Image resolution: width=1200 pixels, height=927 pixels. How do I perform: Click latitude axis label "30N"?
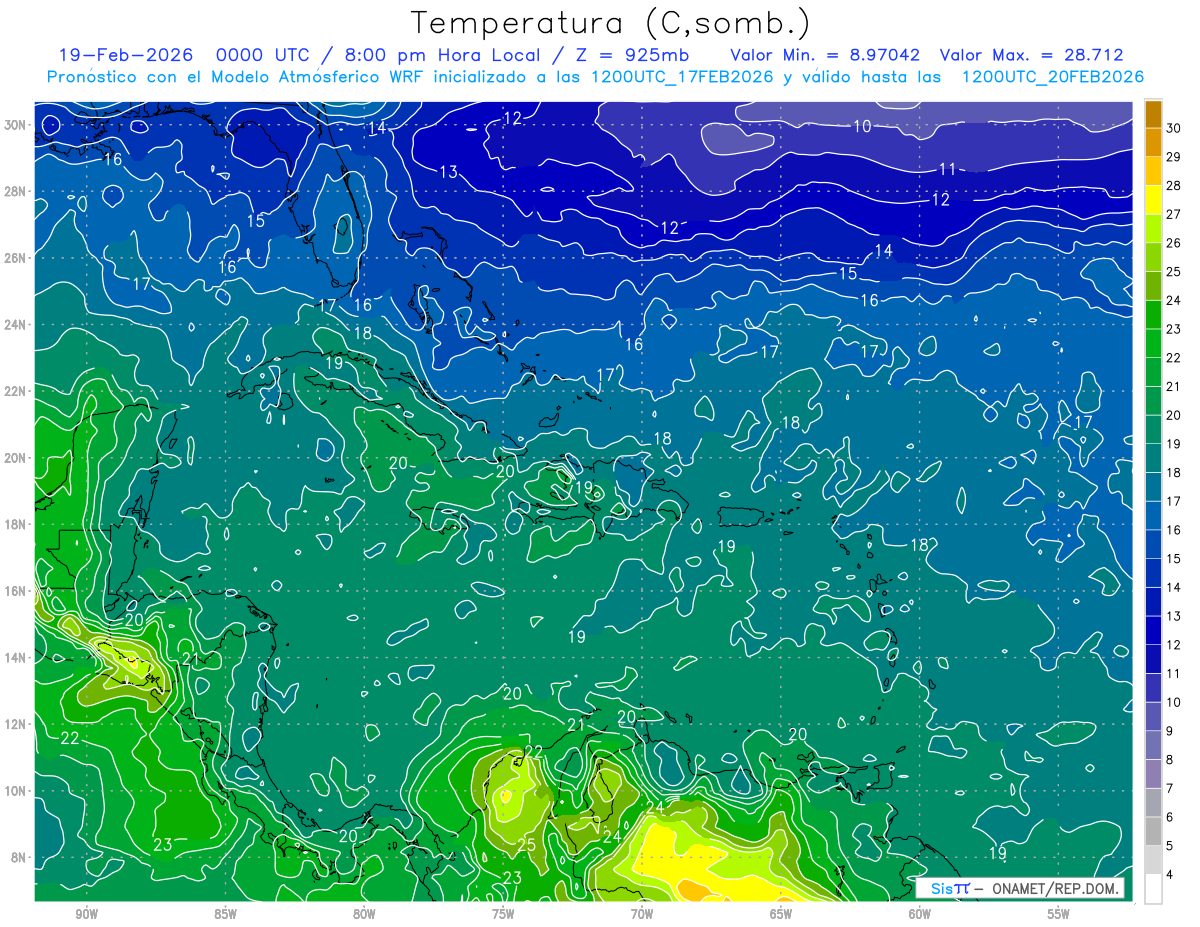pyautogui.click(x=15, y=125)
